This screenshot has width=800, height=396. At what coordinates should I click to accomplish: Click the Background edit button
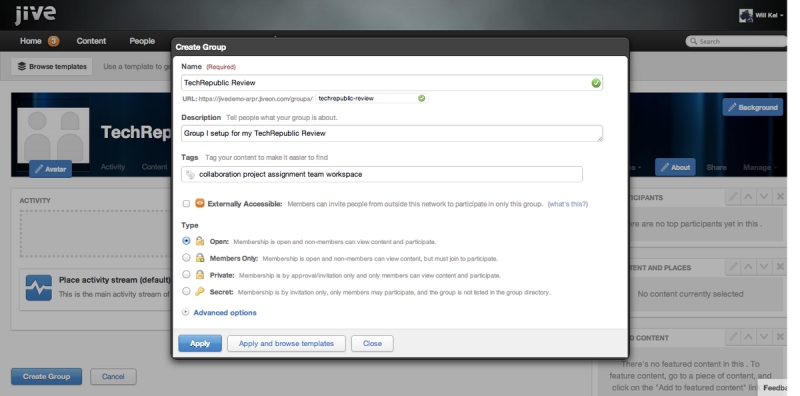pyautogui.click(x=753, y=107)
